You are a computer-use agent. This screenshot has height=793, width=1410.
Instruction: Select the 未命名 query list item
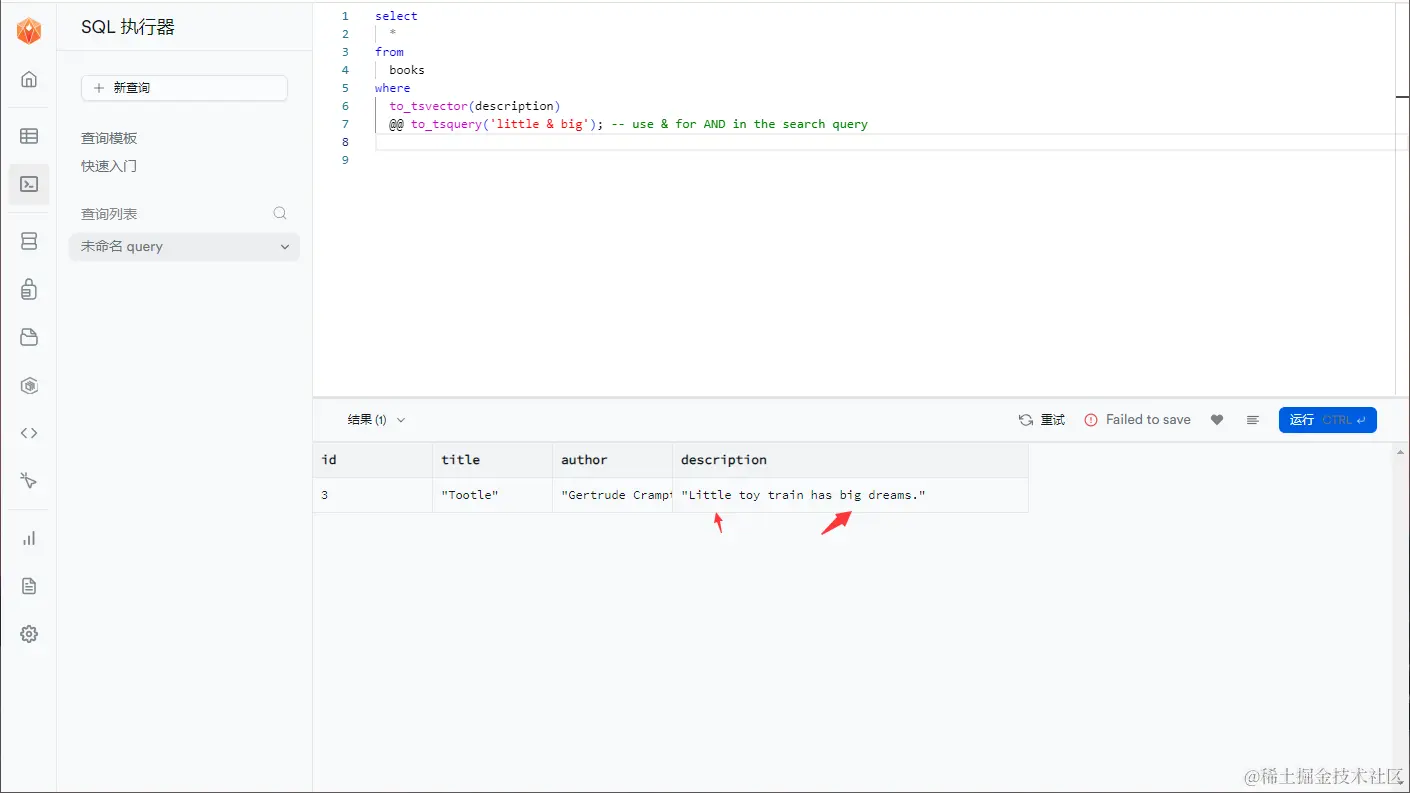[x=184, y=247]
